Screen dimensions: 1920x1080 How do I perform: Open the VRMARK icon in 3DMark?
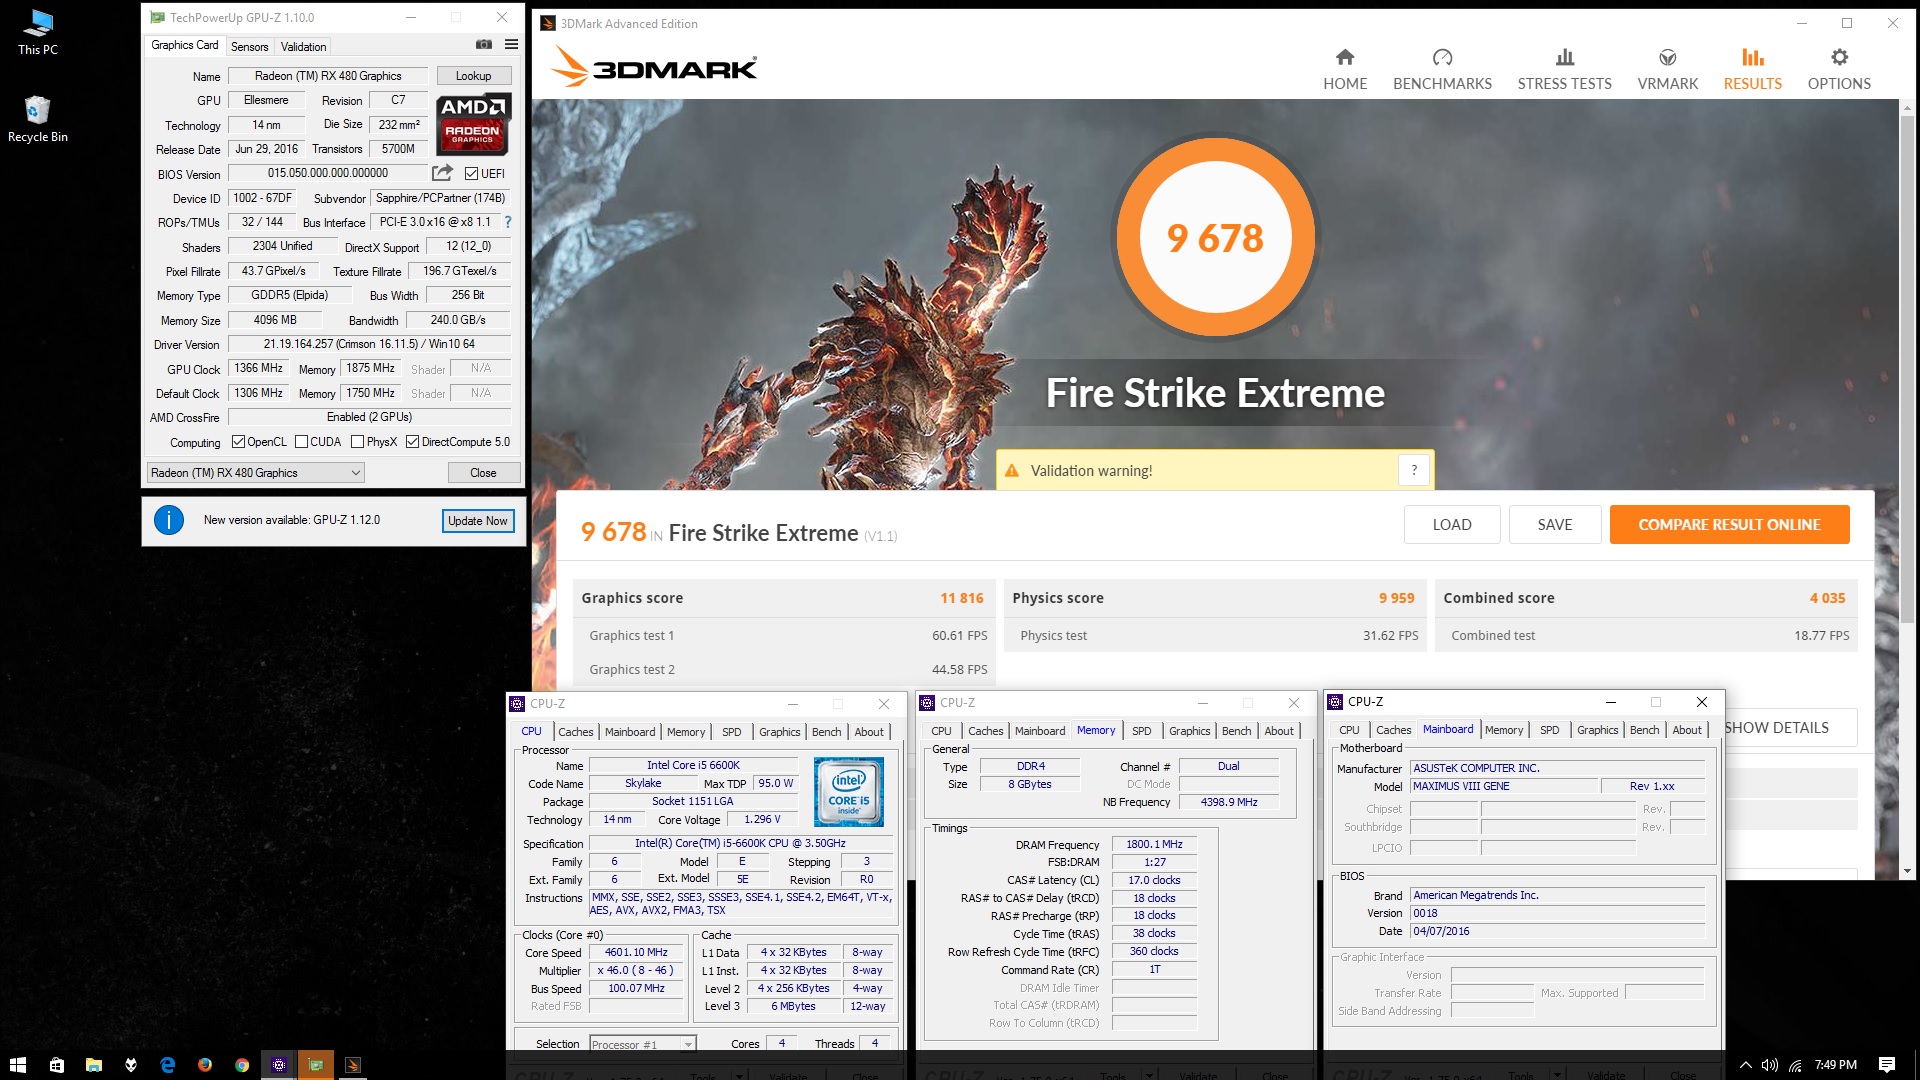1667,57
